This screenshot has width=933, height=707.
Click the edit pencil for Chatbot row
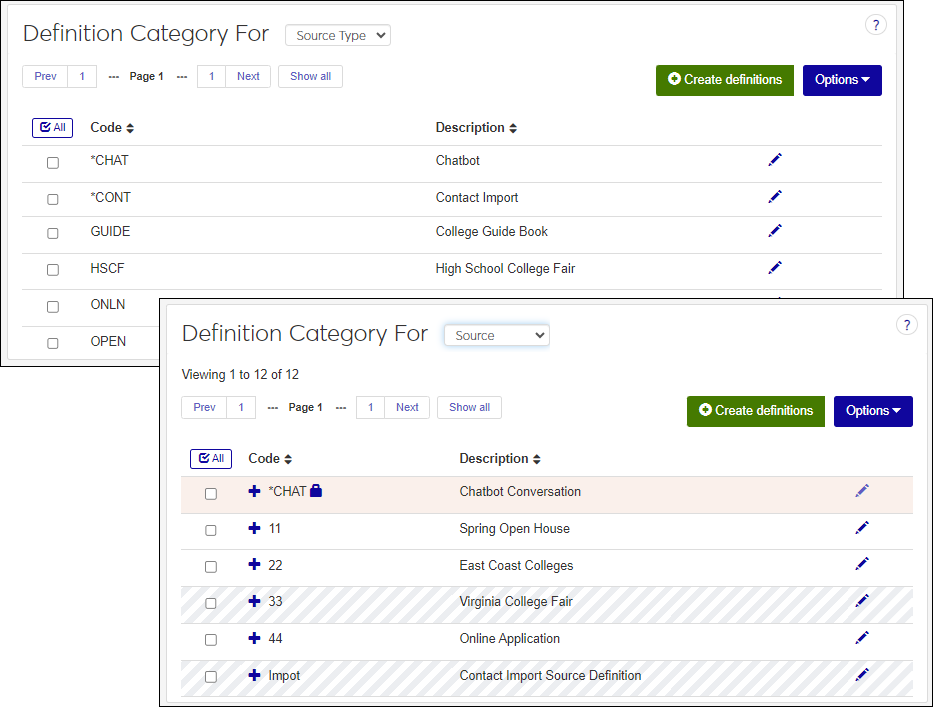[x=774, y=160]
